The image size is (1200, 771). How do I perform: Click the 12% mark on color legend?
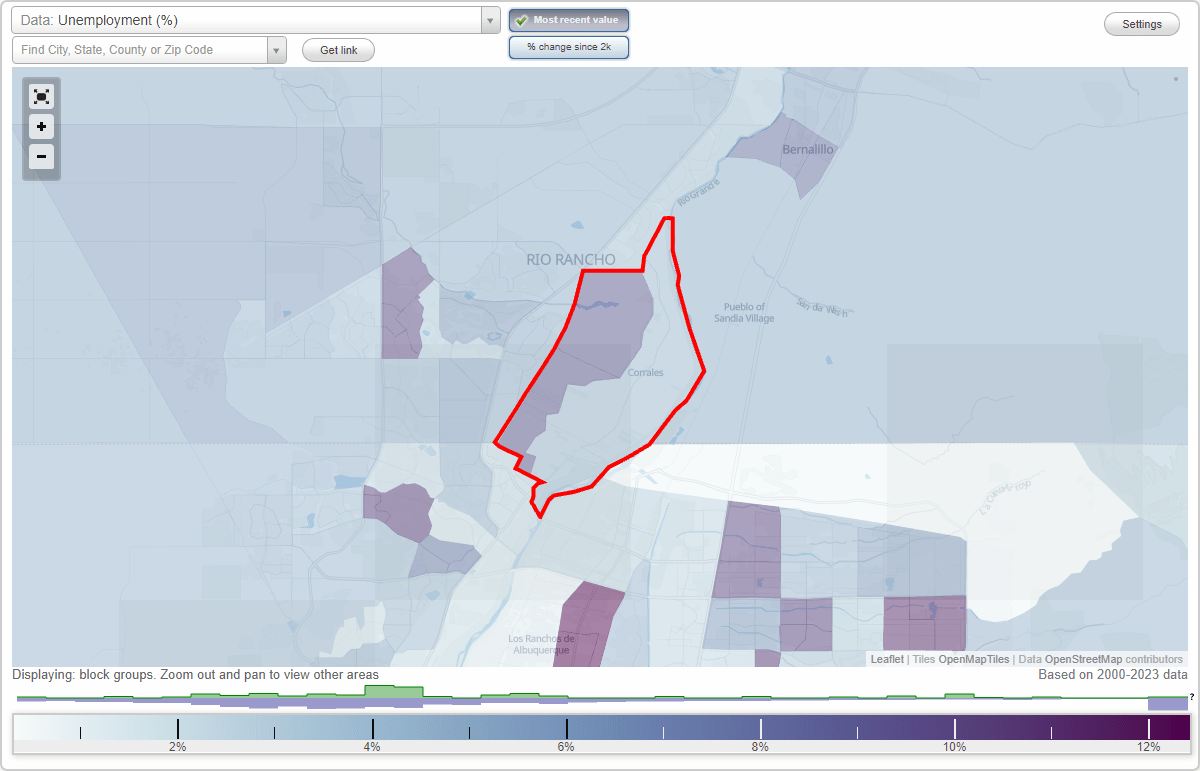pyautogui.click(x=1149, y=729)
